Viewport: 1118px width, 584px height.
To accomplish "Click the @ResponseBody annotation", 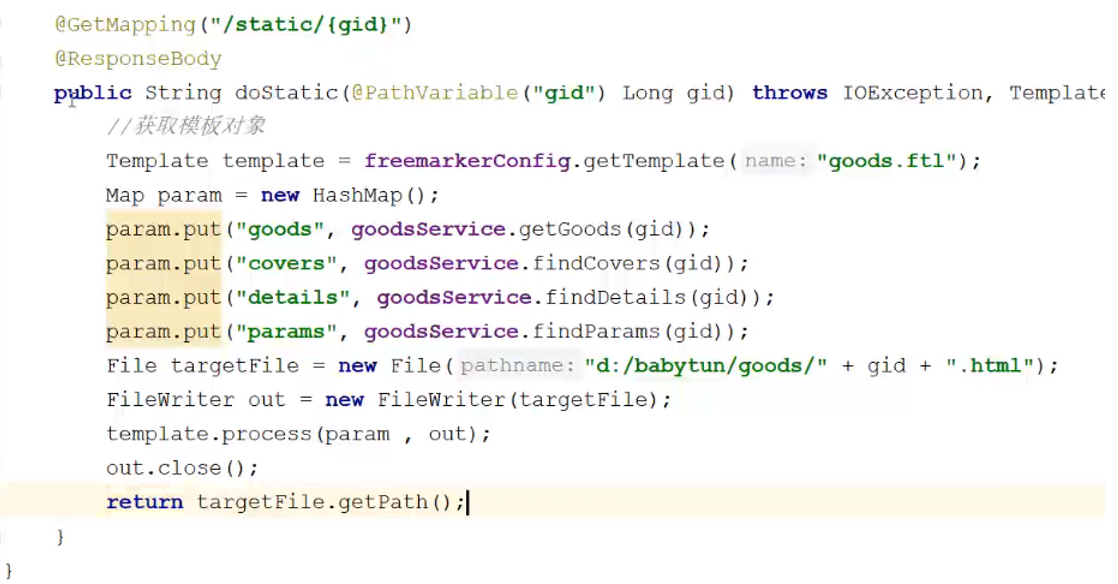I will click(138, 58).
